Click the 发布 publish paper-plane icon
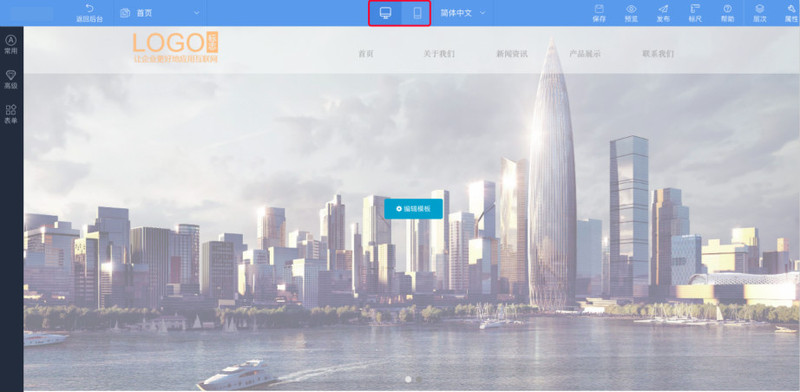 point(663,9)
